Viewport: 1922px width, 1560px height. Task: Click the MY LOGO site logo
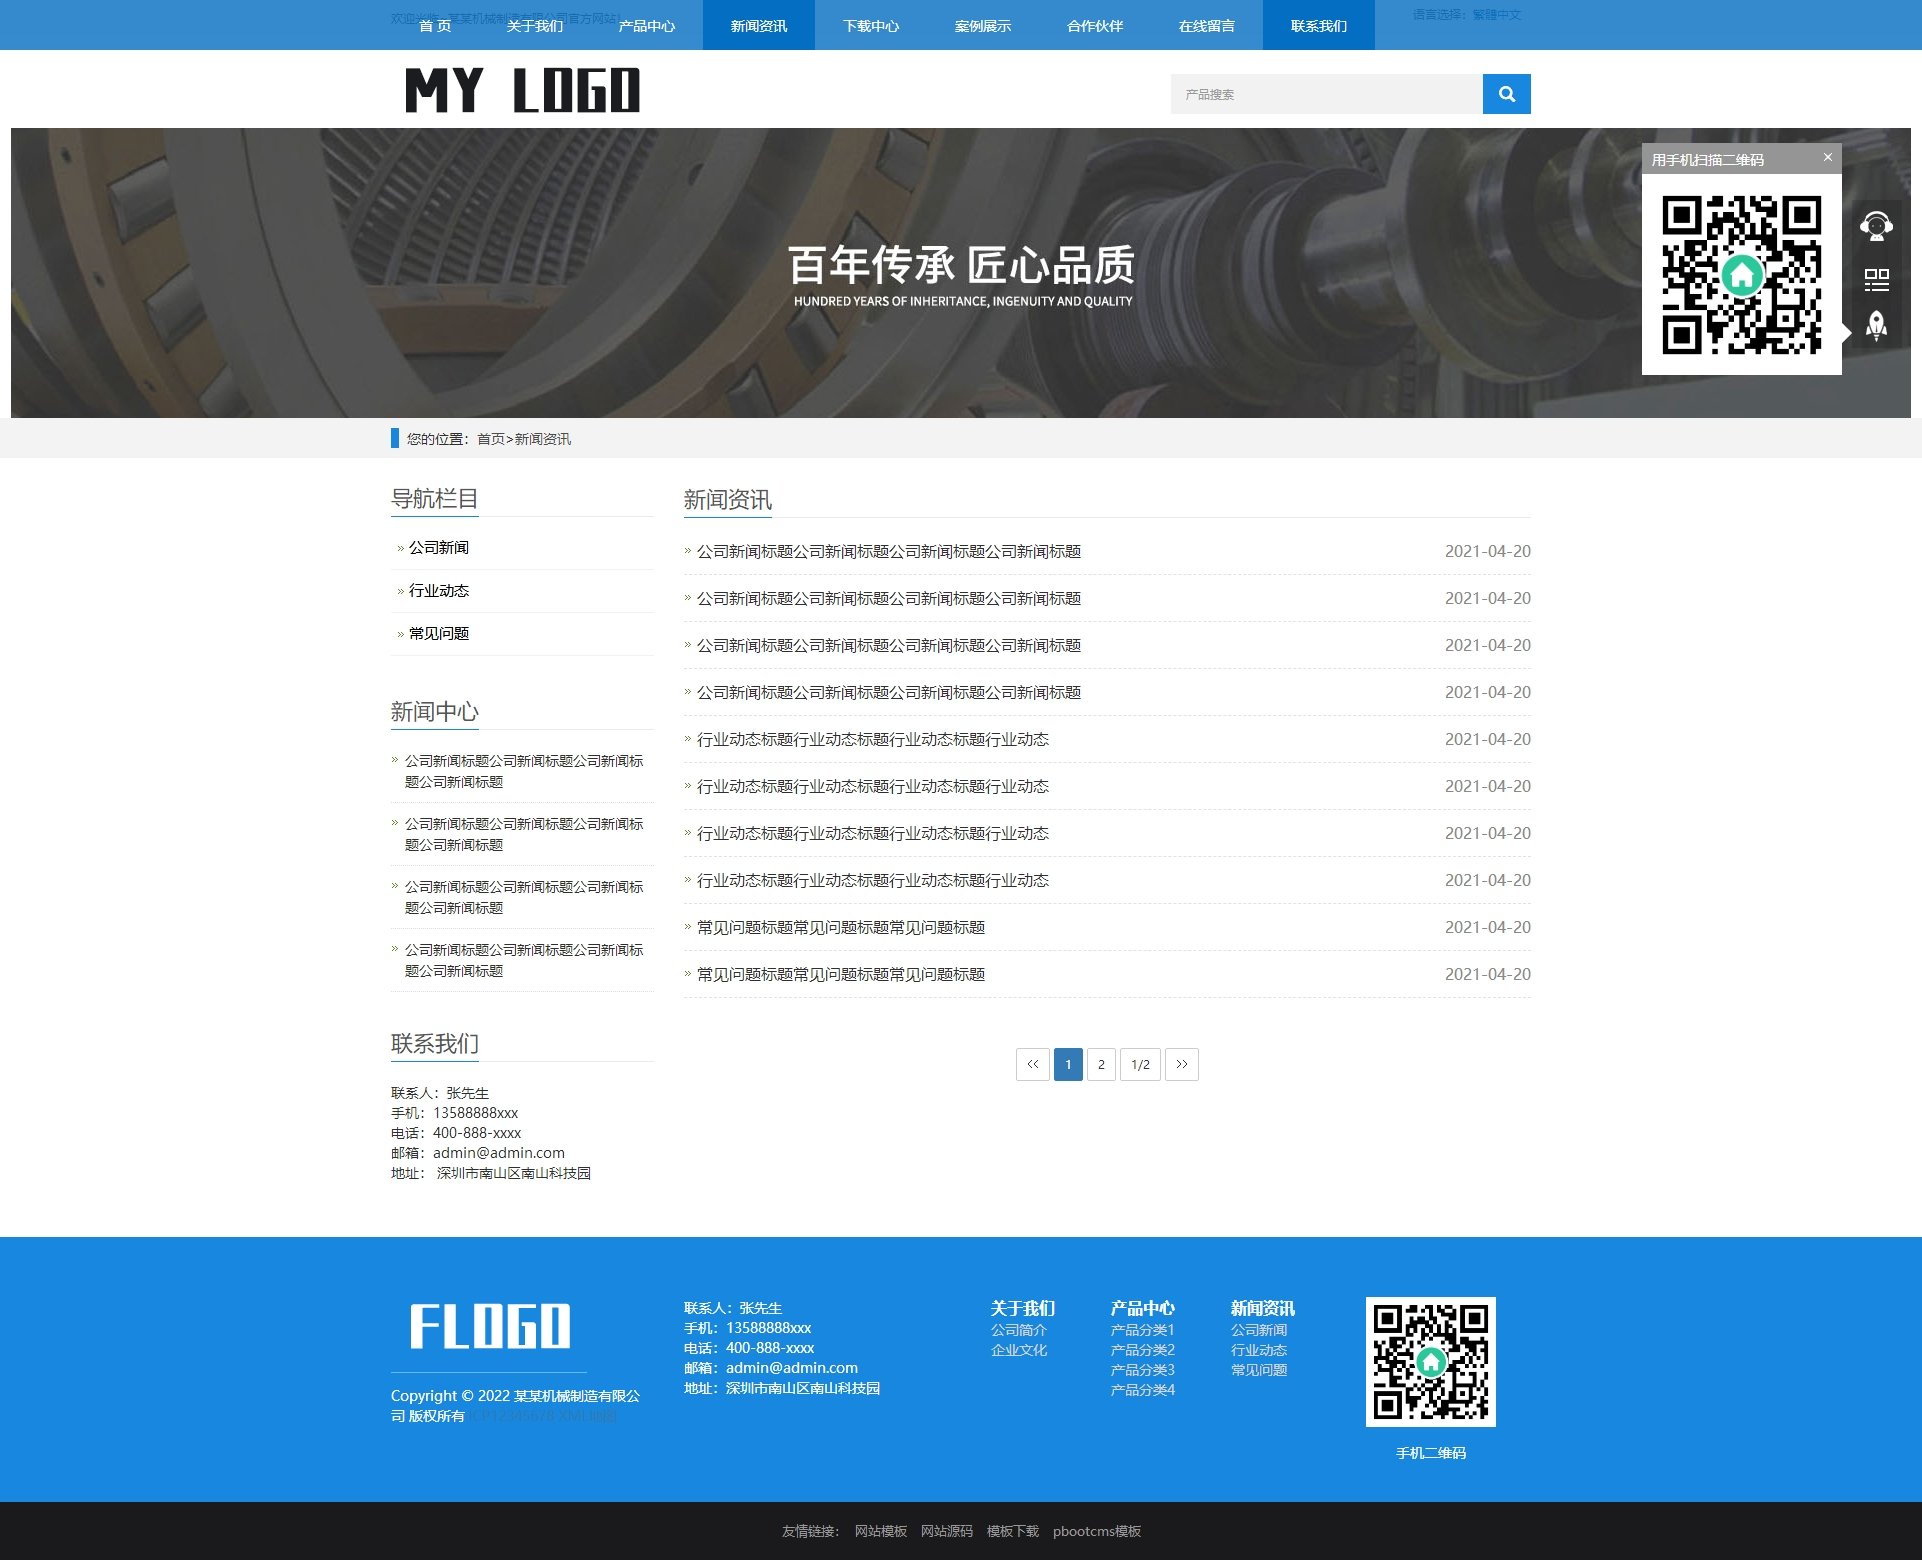click(522, 90)
